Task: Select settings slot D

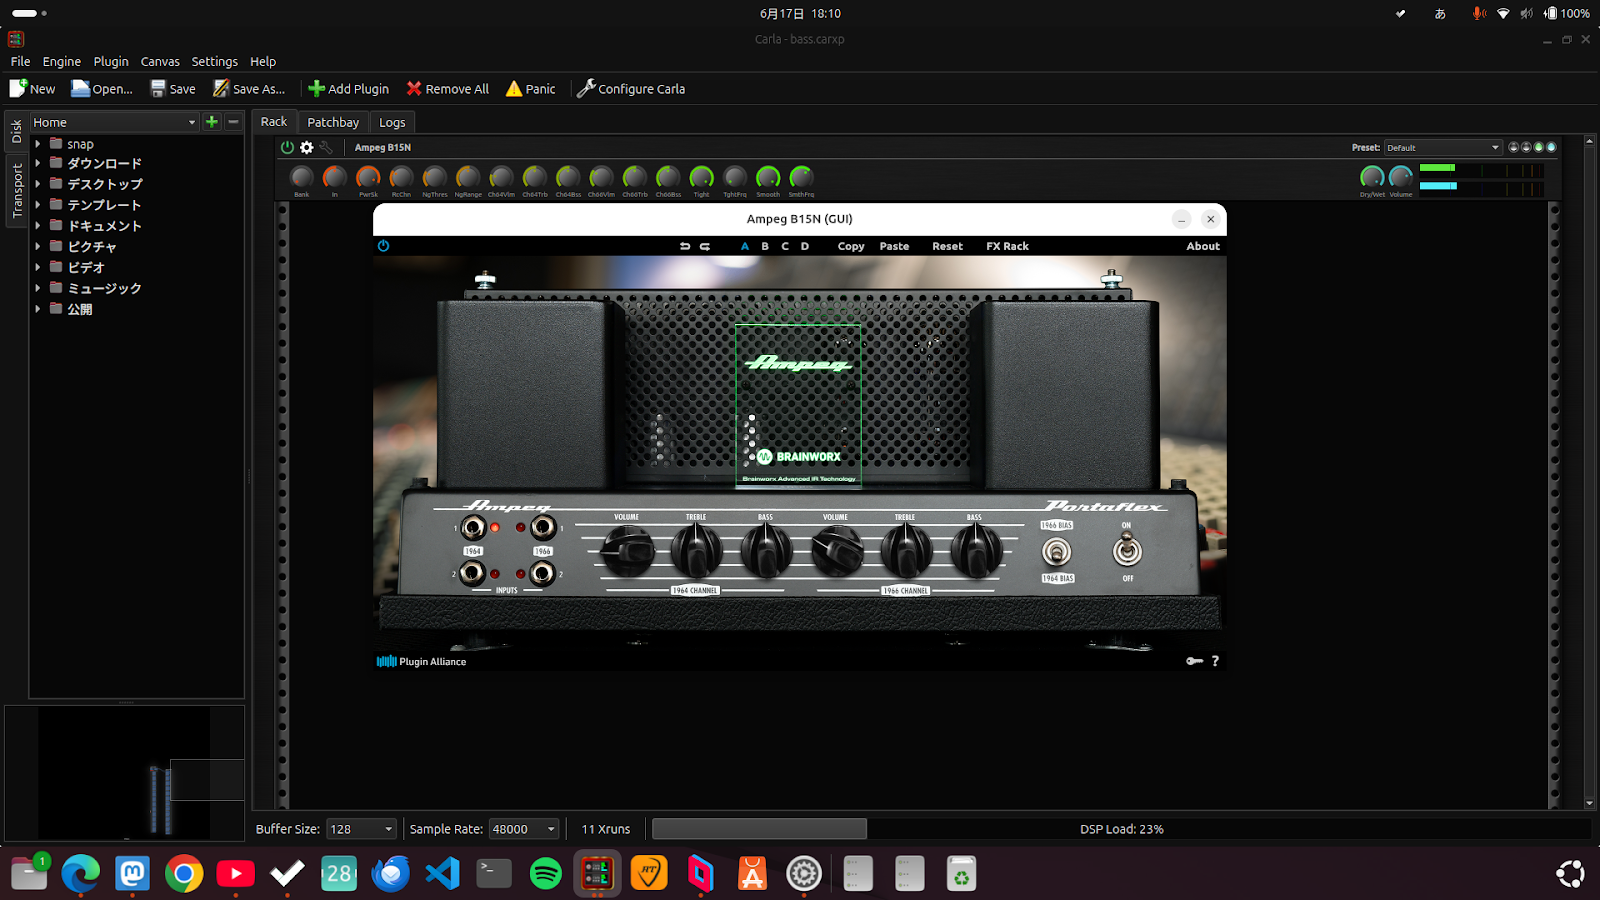Action: pos(805,246)
